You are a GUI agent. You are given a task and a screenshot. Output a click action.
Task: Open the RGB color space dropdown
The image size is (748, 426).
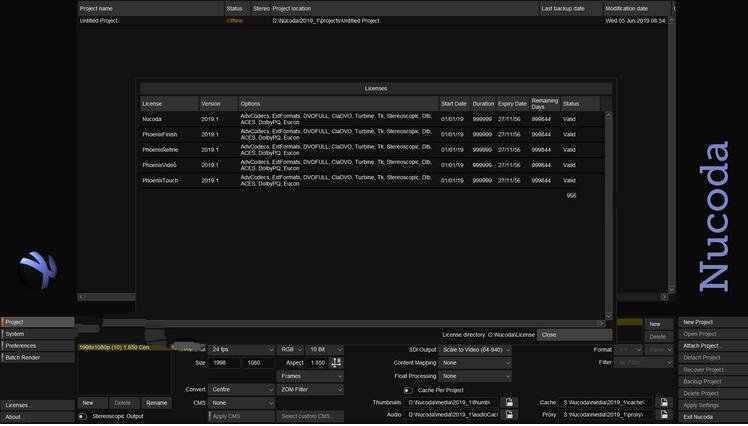click(x=290, y=350)
